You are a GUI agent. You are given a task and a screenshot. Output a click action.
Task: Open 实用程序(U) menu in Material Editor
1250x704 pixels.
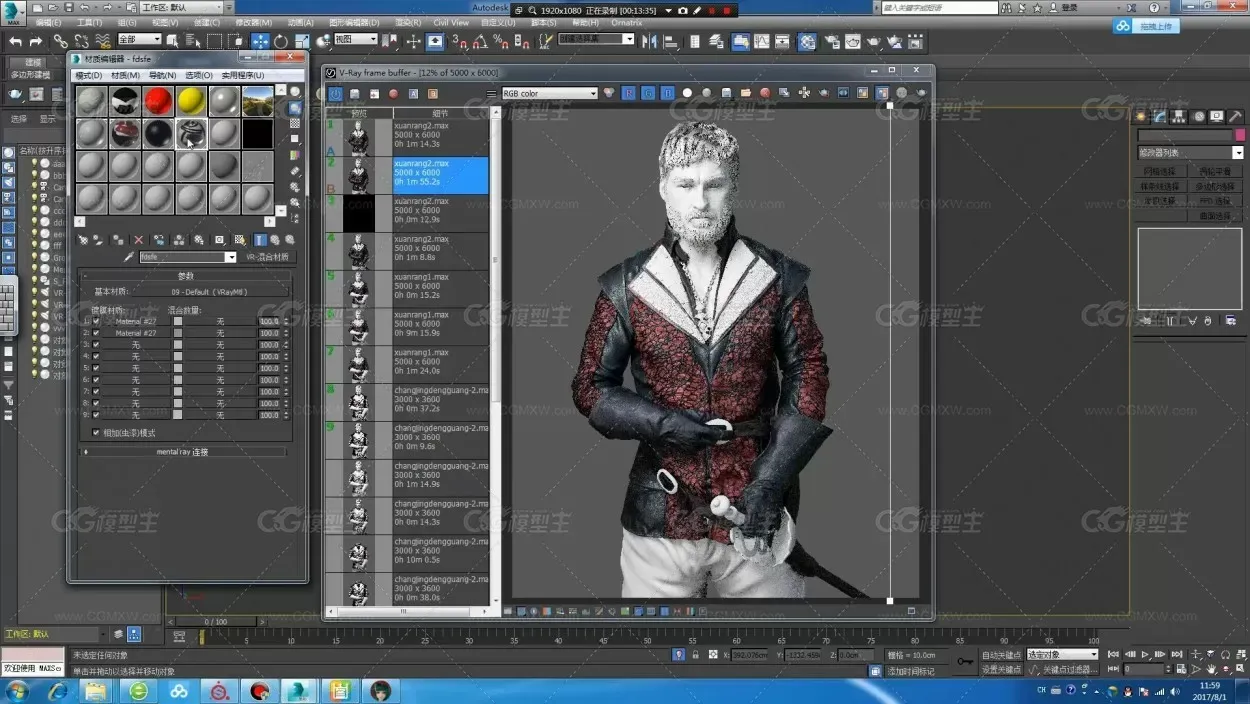point(243,75)
